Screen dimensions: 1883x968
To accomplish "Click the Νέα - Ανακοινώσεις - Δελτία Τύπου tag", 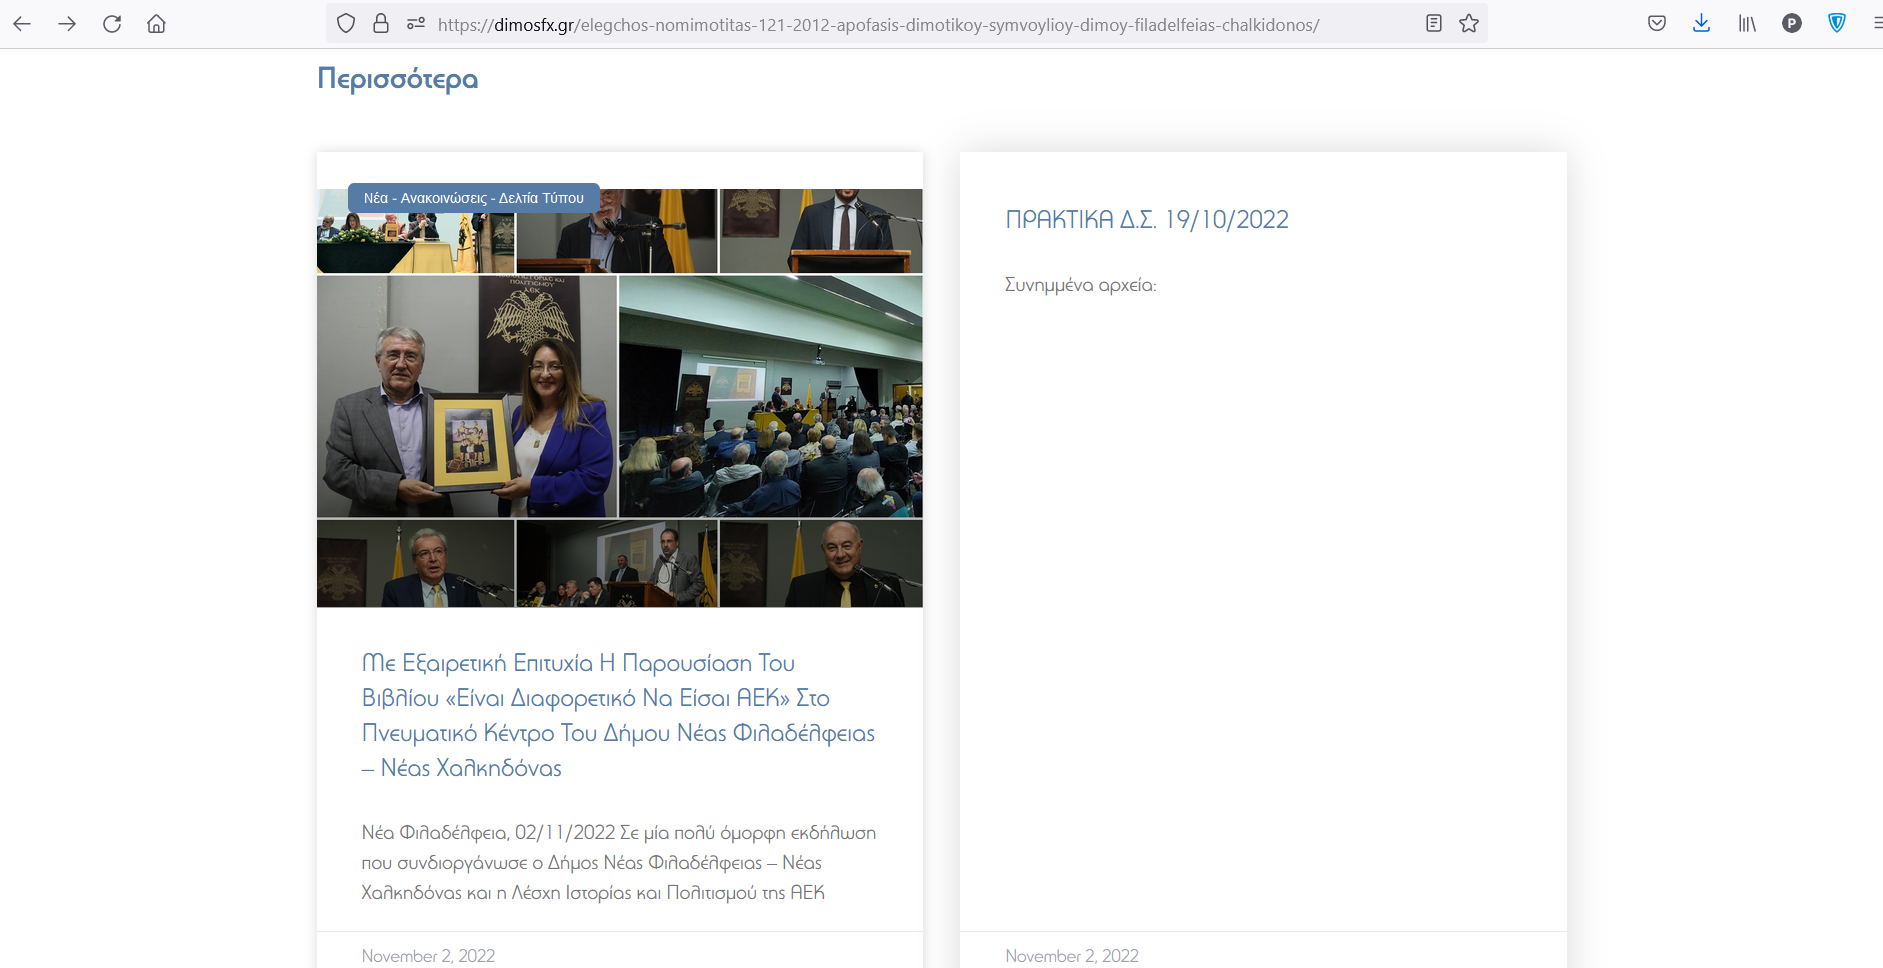I will tap(473, 198).
